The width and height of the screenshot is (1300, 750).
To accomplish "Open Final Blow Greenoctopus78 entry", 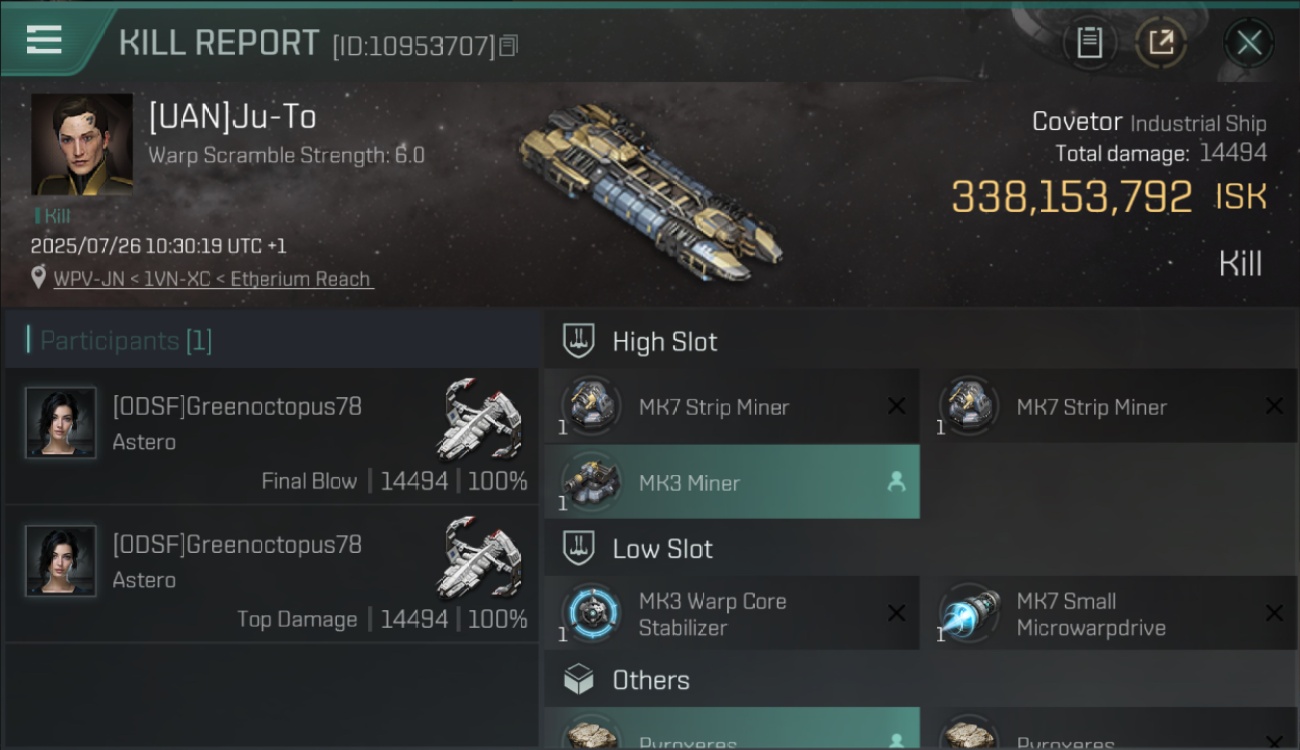I will (x=272, y=436).
